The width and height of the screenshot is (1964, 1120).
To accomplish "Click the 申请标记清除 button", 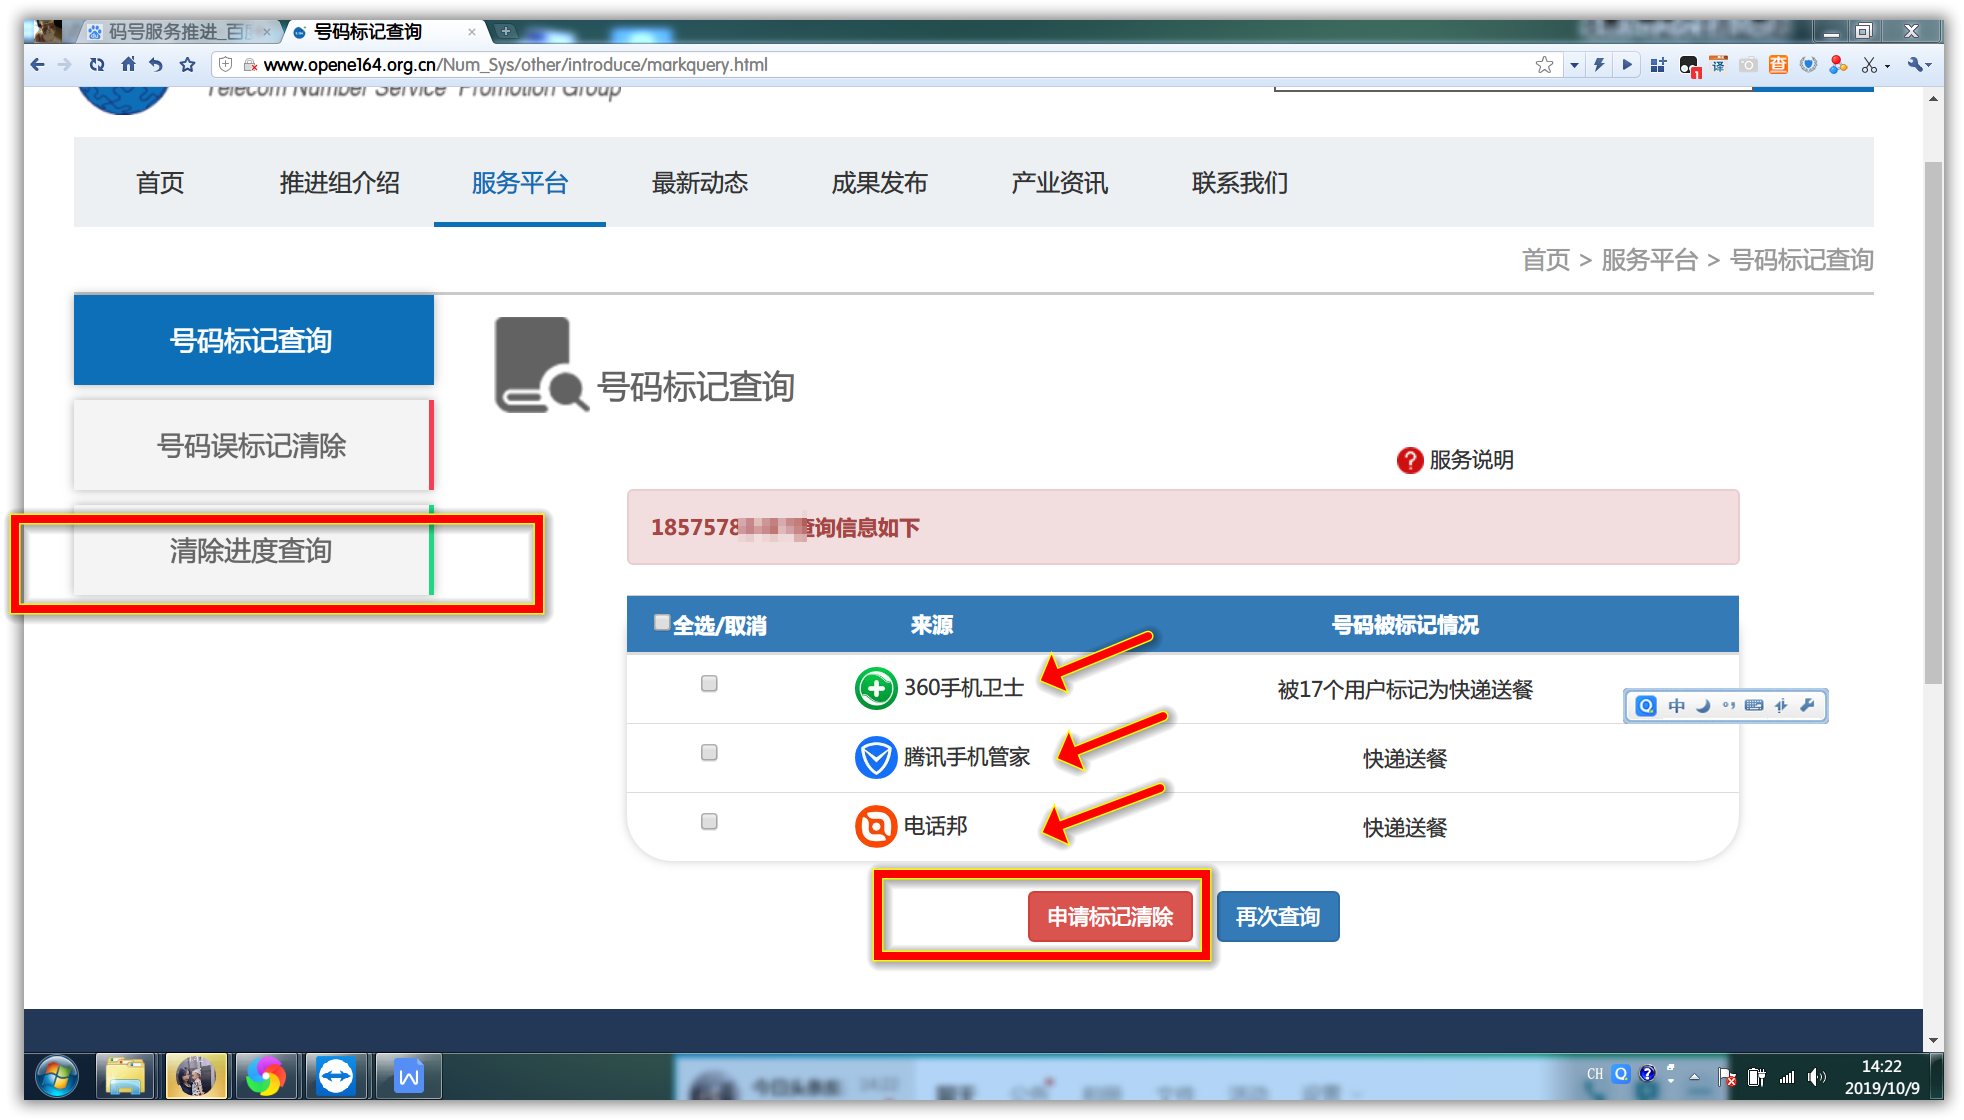I will click(1110, 916).
